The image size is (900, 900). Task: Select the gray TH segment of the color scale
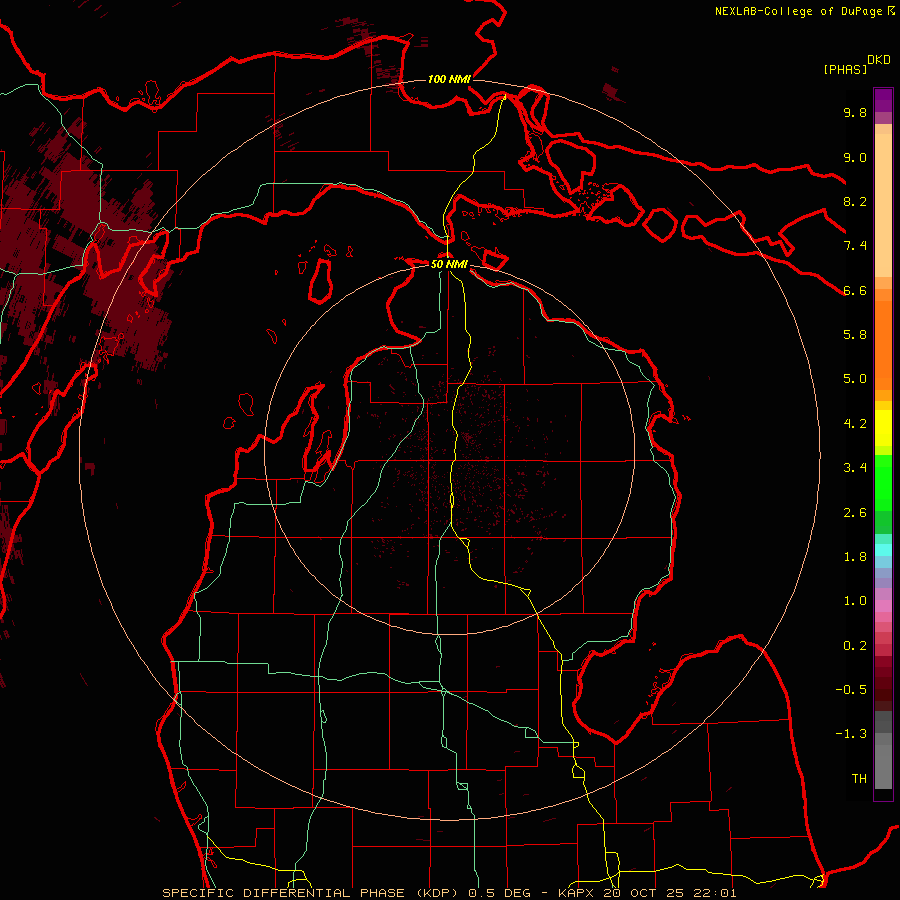tap(883, 766)
